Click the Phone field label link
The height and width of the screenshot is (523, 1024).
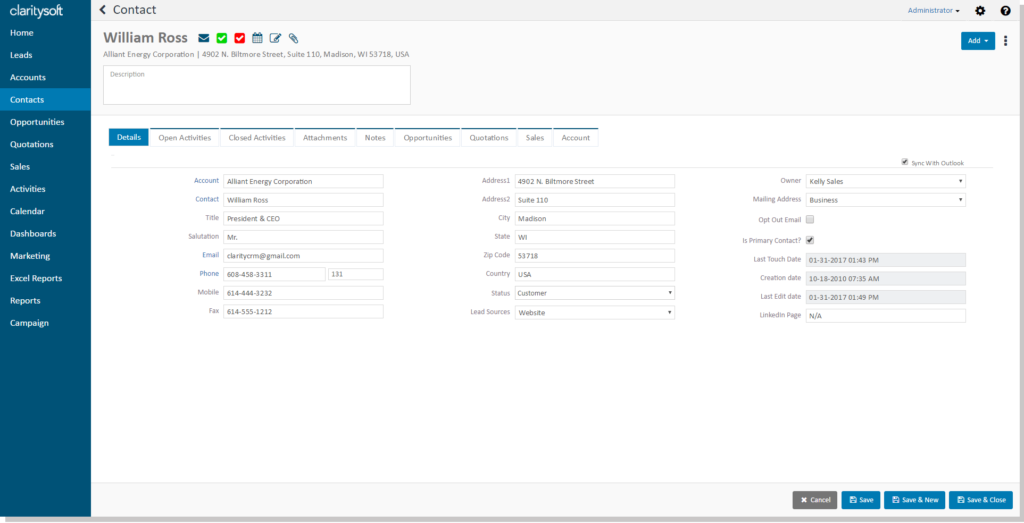(210, 274)
